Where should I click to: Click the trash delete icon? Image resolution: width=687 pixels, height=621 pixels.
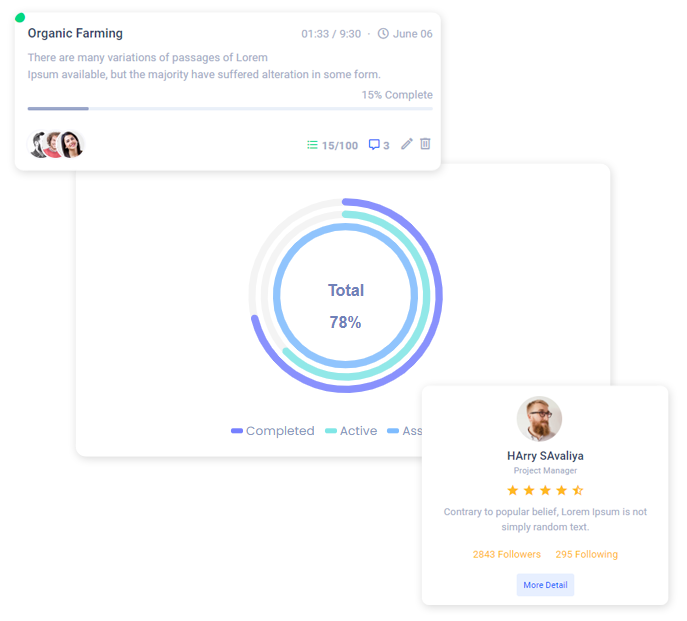[x=425, y=144]
